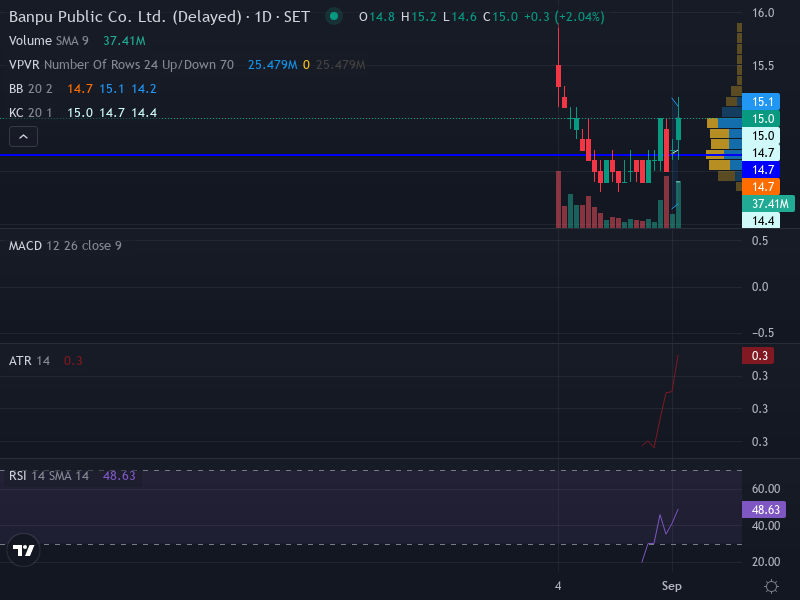Click the solid blue 14.7 line label

pos(761,169)
